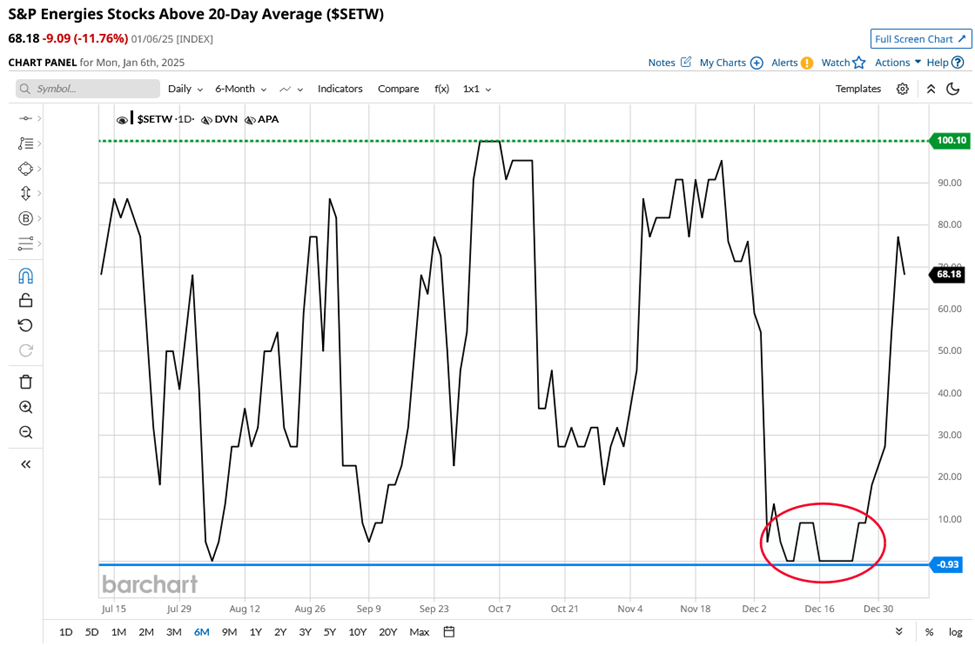Open the Indicators menu

340,89
